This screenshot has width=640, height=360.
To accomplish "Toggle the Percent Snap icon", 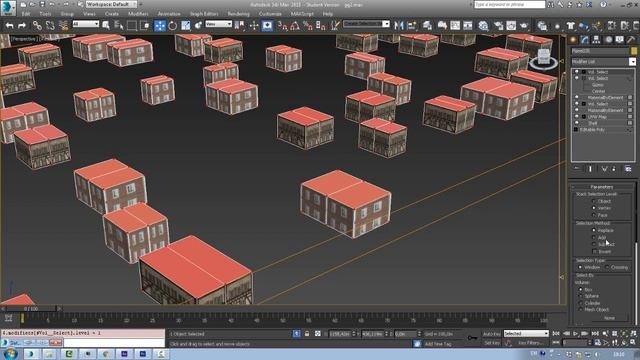I will point(308,26).
